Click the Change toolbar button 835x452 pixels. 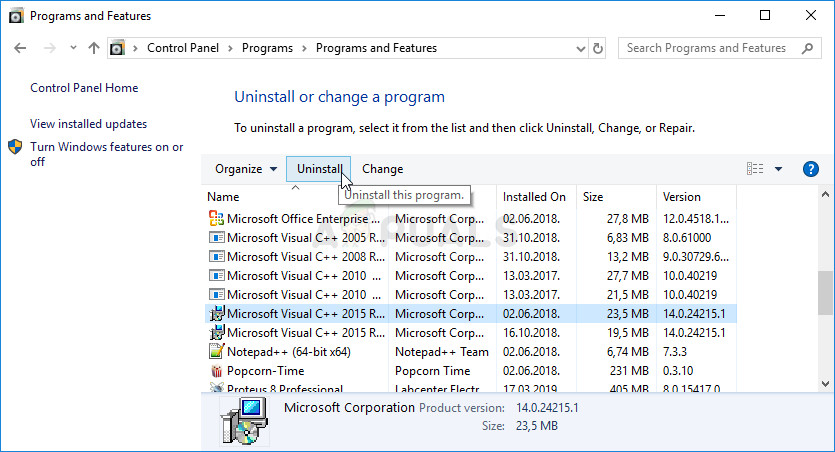pos(382,169)
